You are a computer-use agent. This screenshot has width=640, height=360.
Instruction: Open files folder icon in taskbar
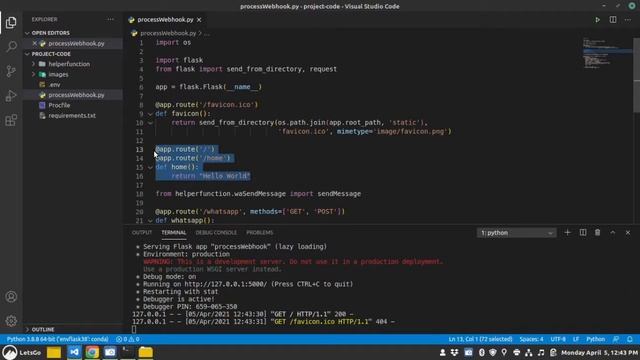pos(145,352)
